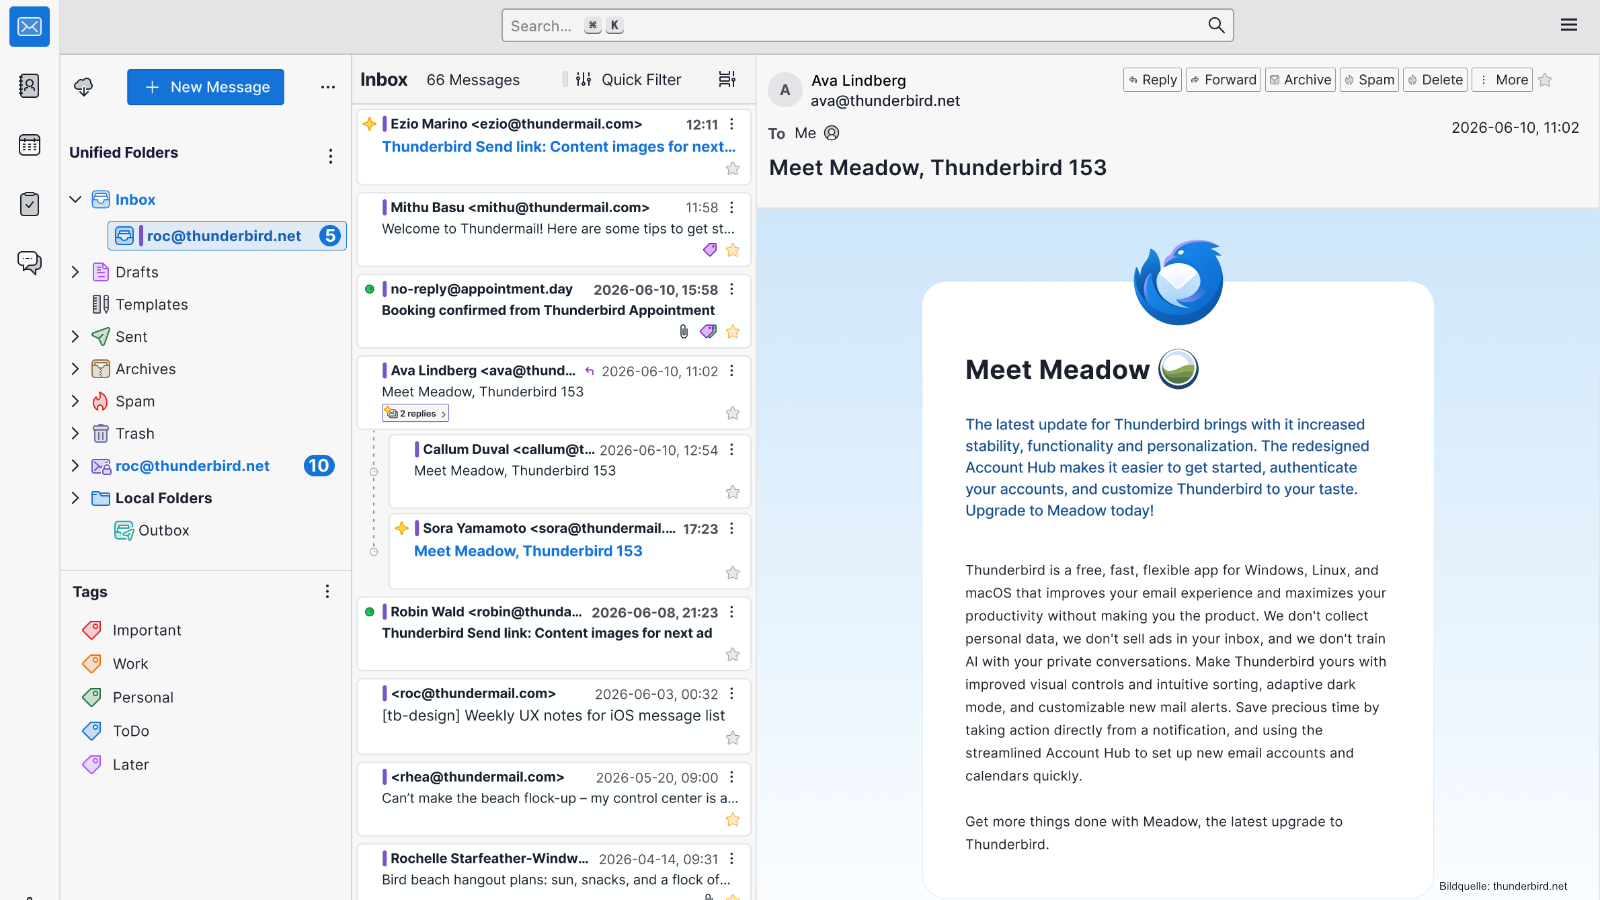The width and height of the screenshot is (1600, 900).
Task: Open Mithu Basu message kebab menu
Action: (732, 207)
